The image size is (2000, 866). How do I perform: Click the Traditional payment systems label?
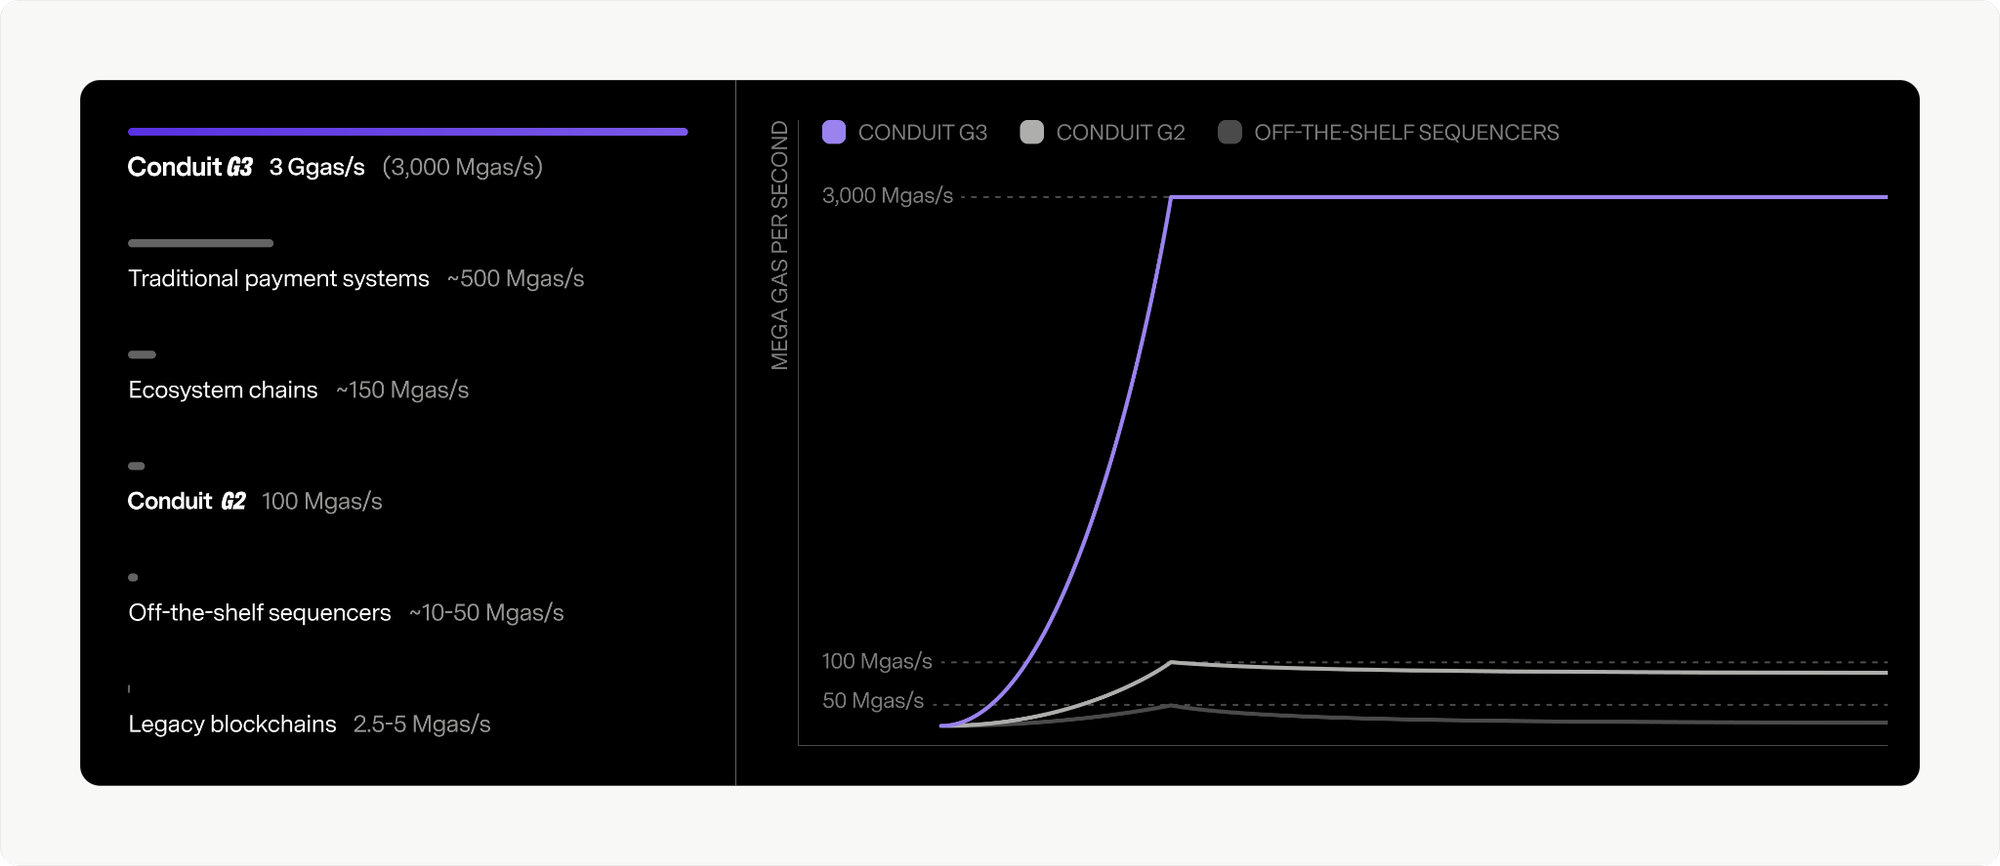[x=278, y=279]
